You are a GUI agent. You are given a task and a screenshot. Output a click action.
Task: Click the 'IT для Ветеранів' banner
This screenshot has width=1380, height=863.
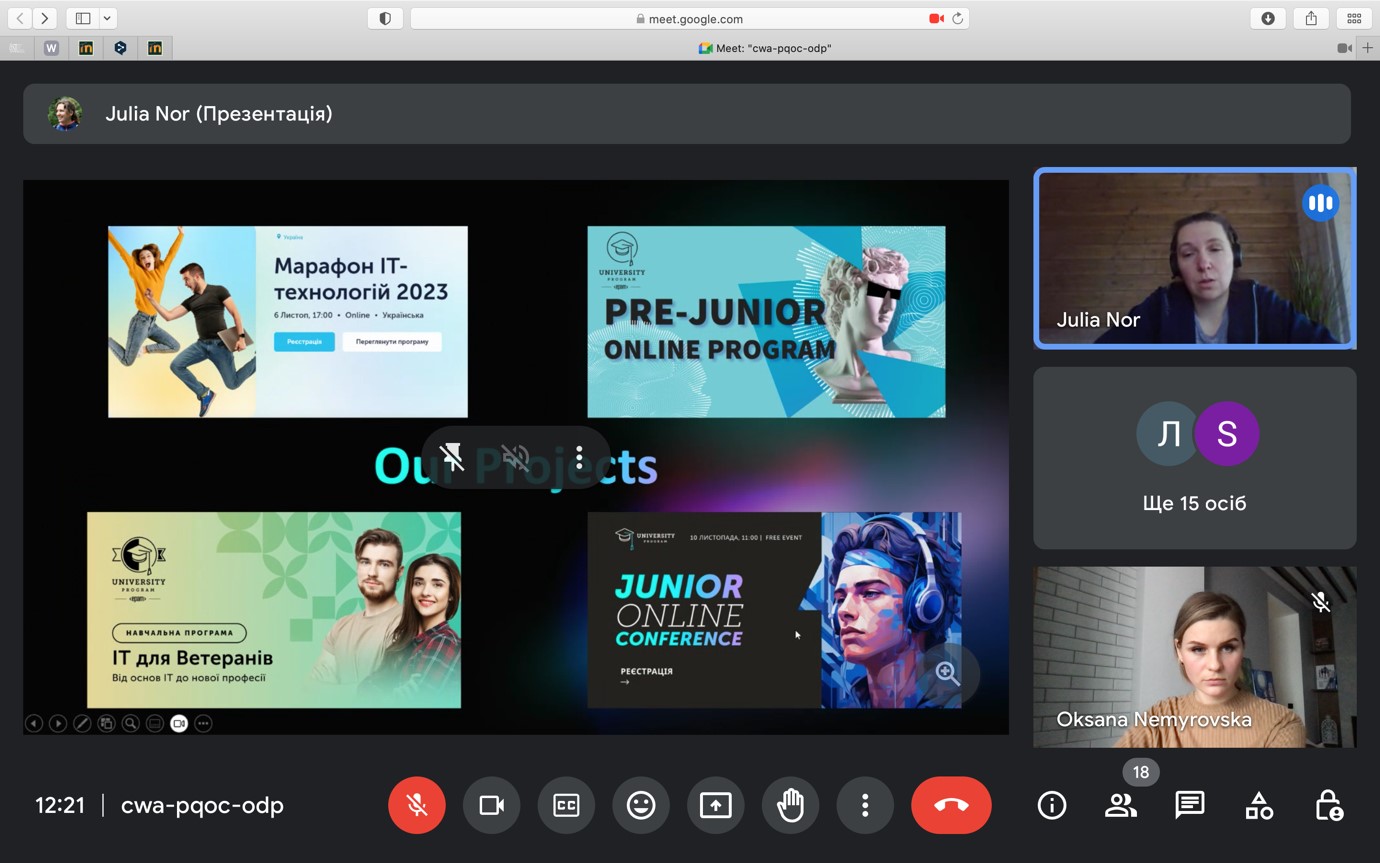[274, 610]
